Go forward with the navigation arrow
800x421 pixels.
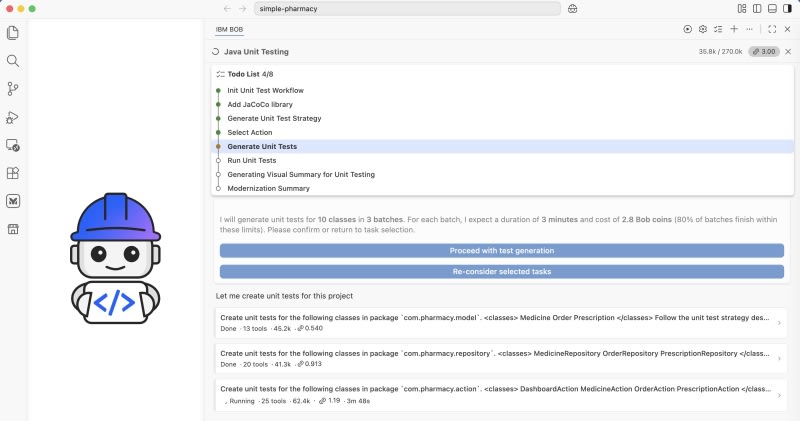(242, 9)
